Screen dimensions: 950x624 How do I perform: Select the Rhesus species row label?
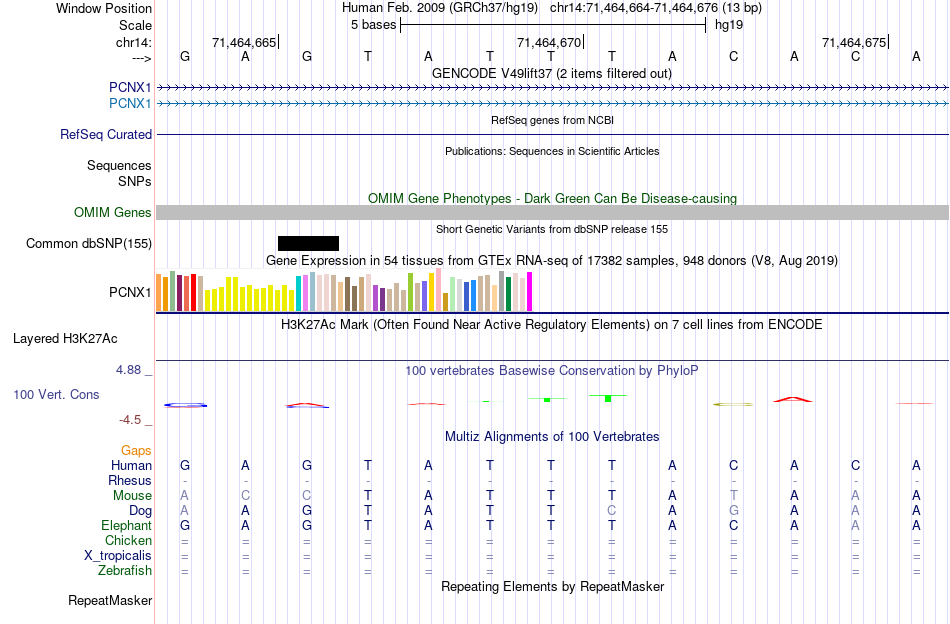point(130,481)
